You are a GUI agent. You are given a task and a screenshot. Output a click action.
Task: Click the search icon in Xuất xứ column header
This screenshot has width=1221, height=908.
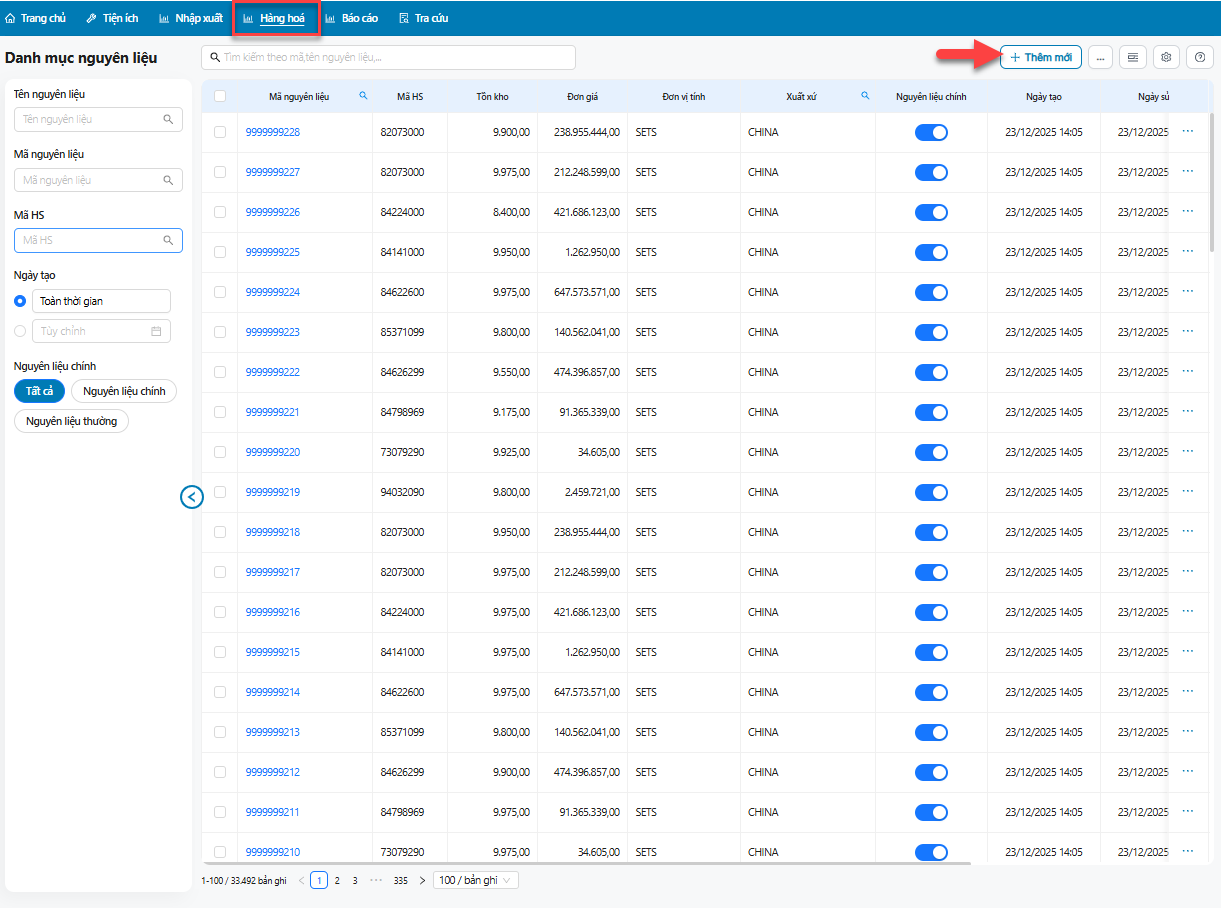point(865,96)
